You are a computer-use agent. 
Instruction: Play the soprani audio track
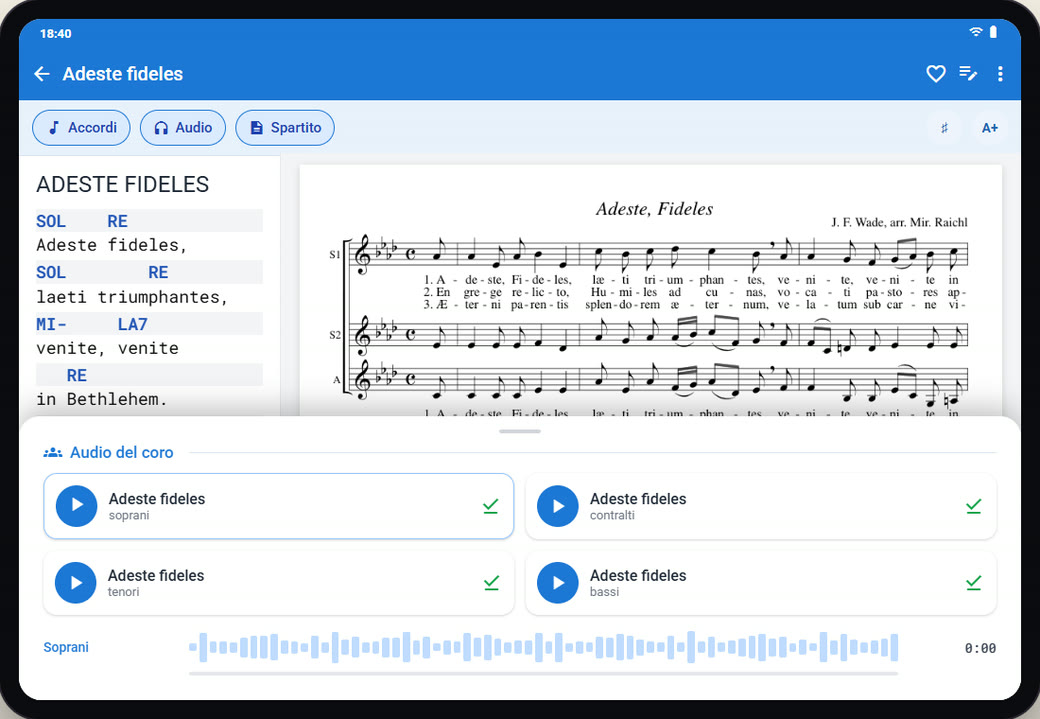point(76,506)
